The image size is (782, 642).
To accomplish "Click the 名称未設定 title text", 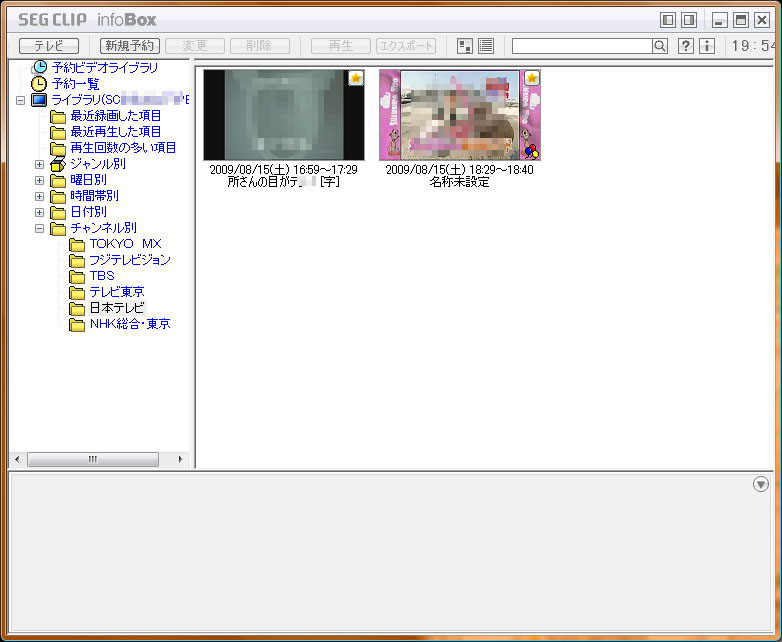I will (x=459, y=182).
